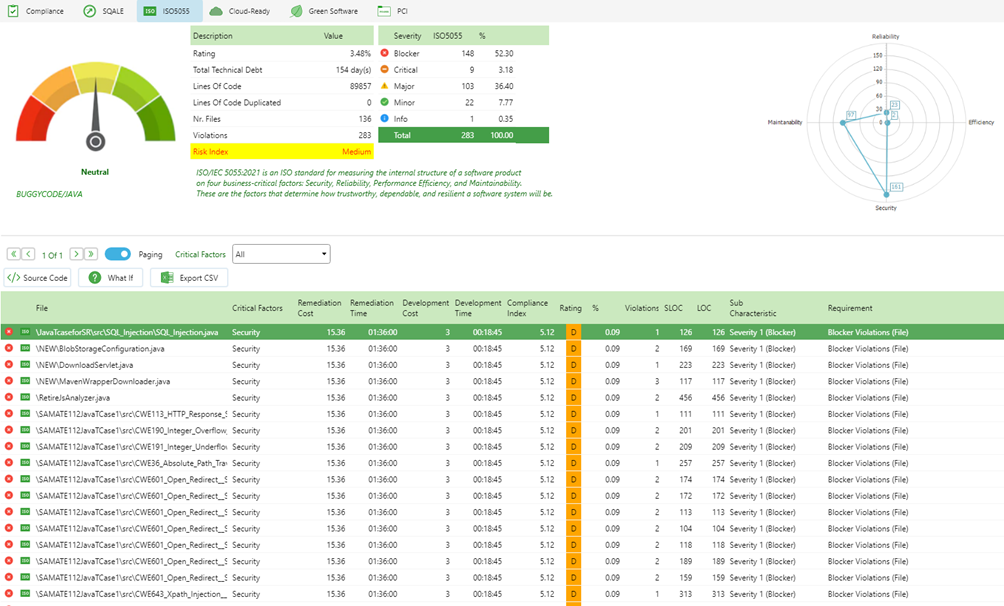
Task: Switch to the ISO5055 tab
Action: pyautogui.click(x=168, y=13)
